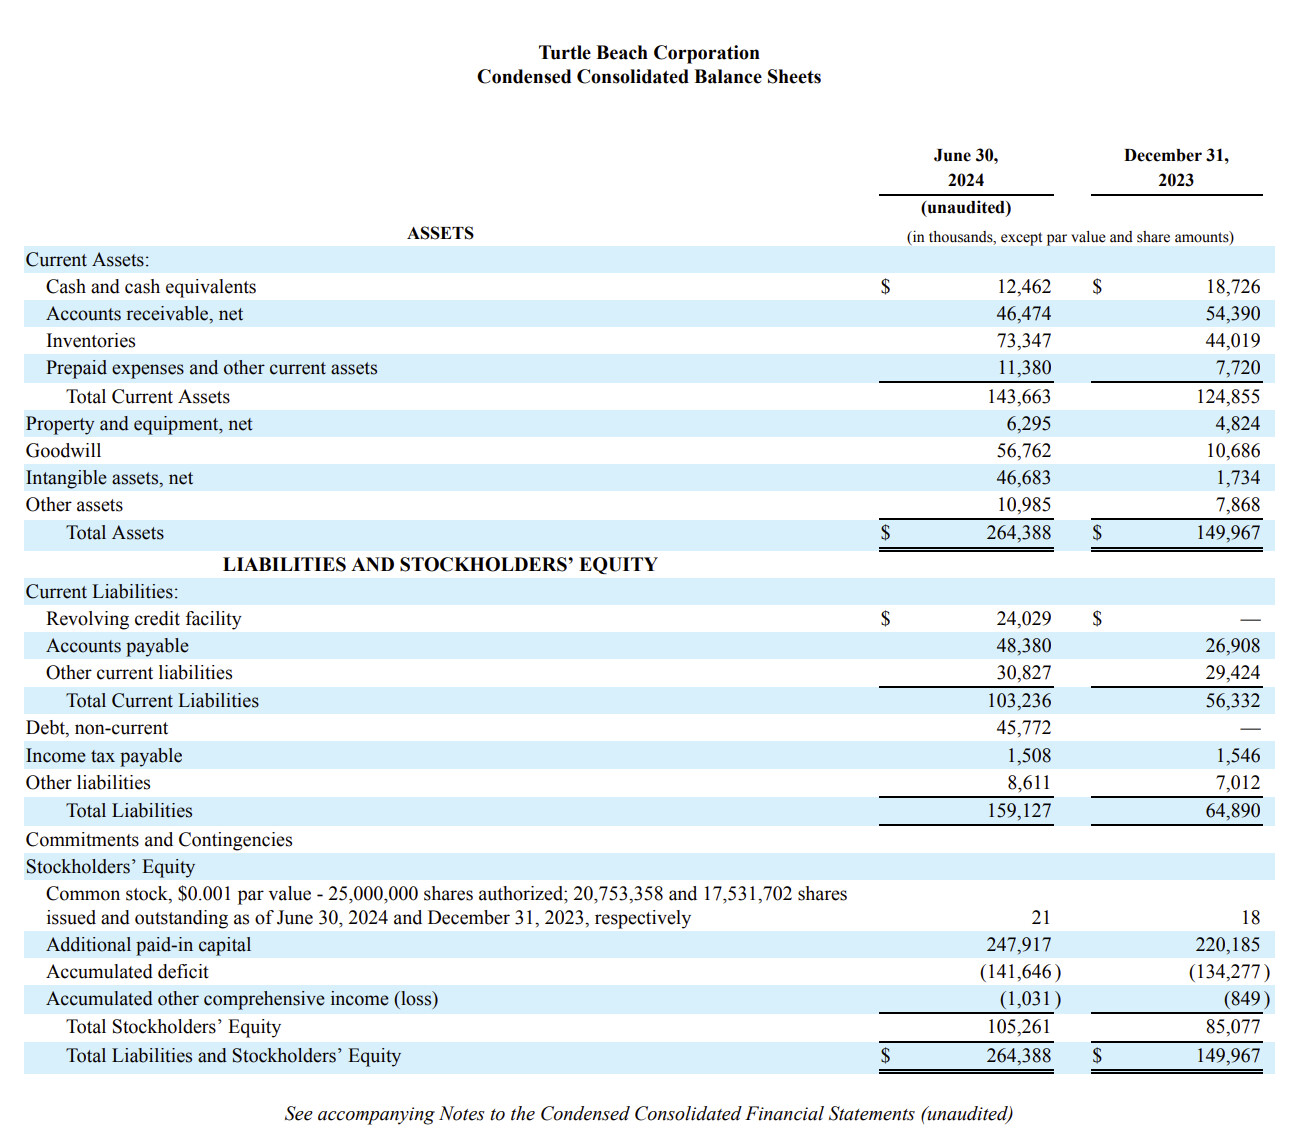1299x1128 pixels.
Task: Click the "Other liabilities" row label
Action: pyautogui.click(x=88, y=783)
